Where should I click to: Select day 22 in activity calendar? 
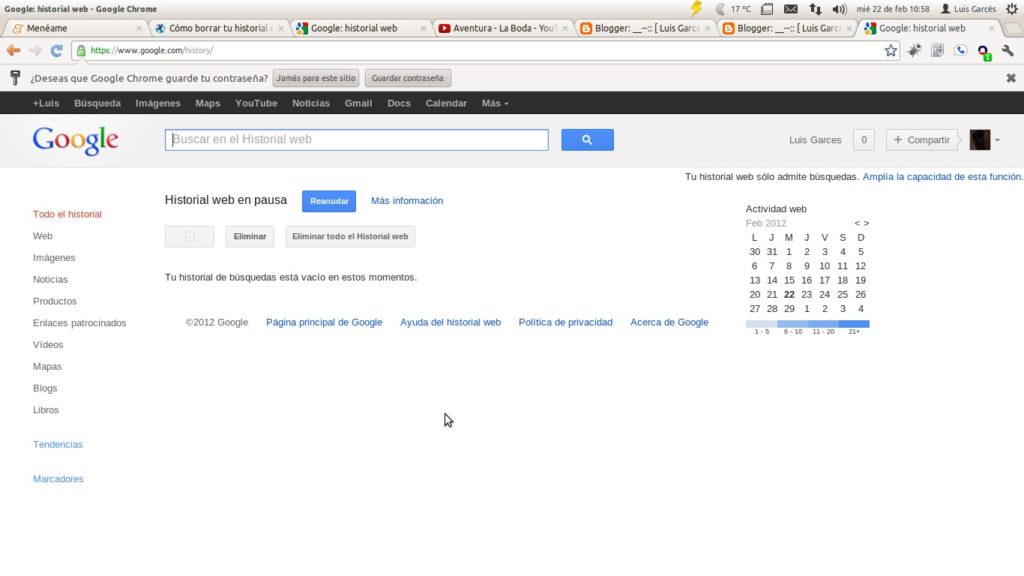coord(789,295)
